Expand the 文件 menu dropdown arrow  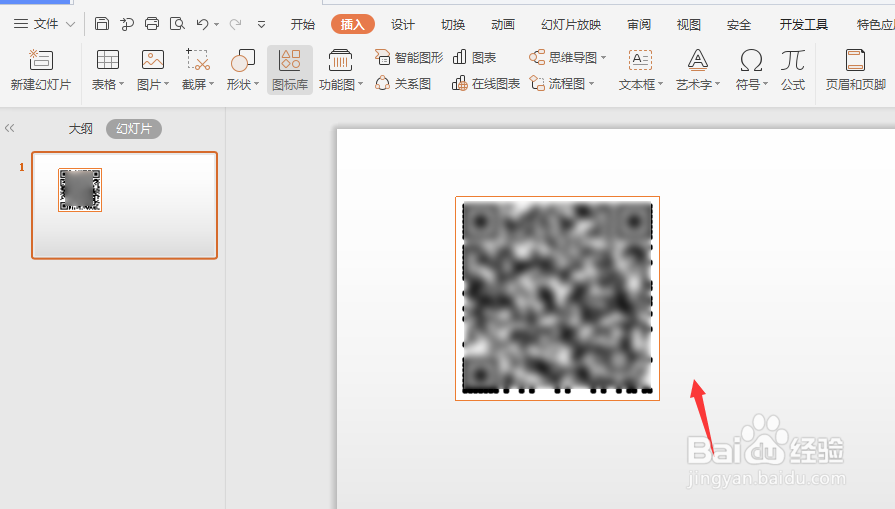pyautogui.click(x=70, y=25)
